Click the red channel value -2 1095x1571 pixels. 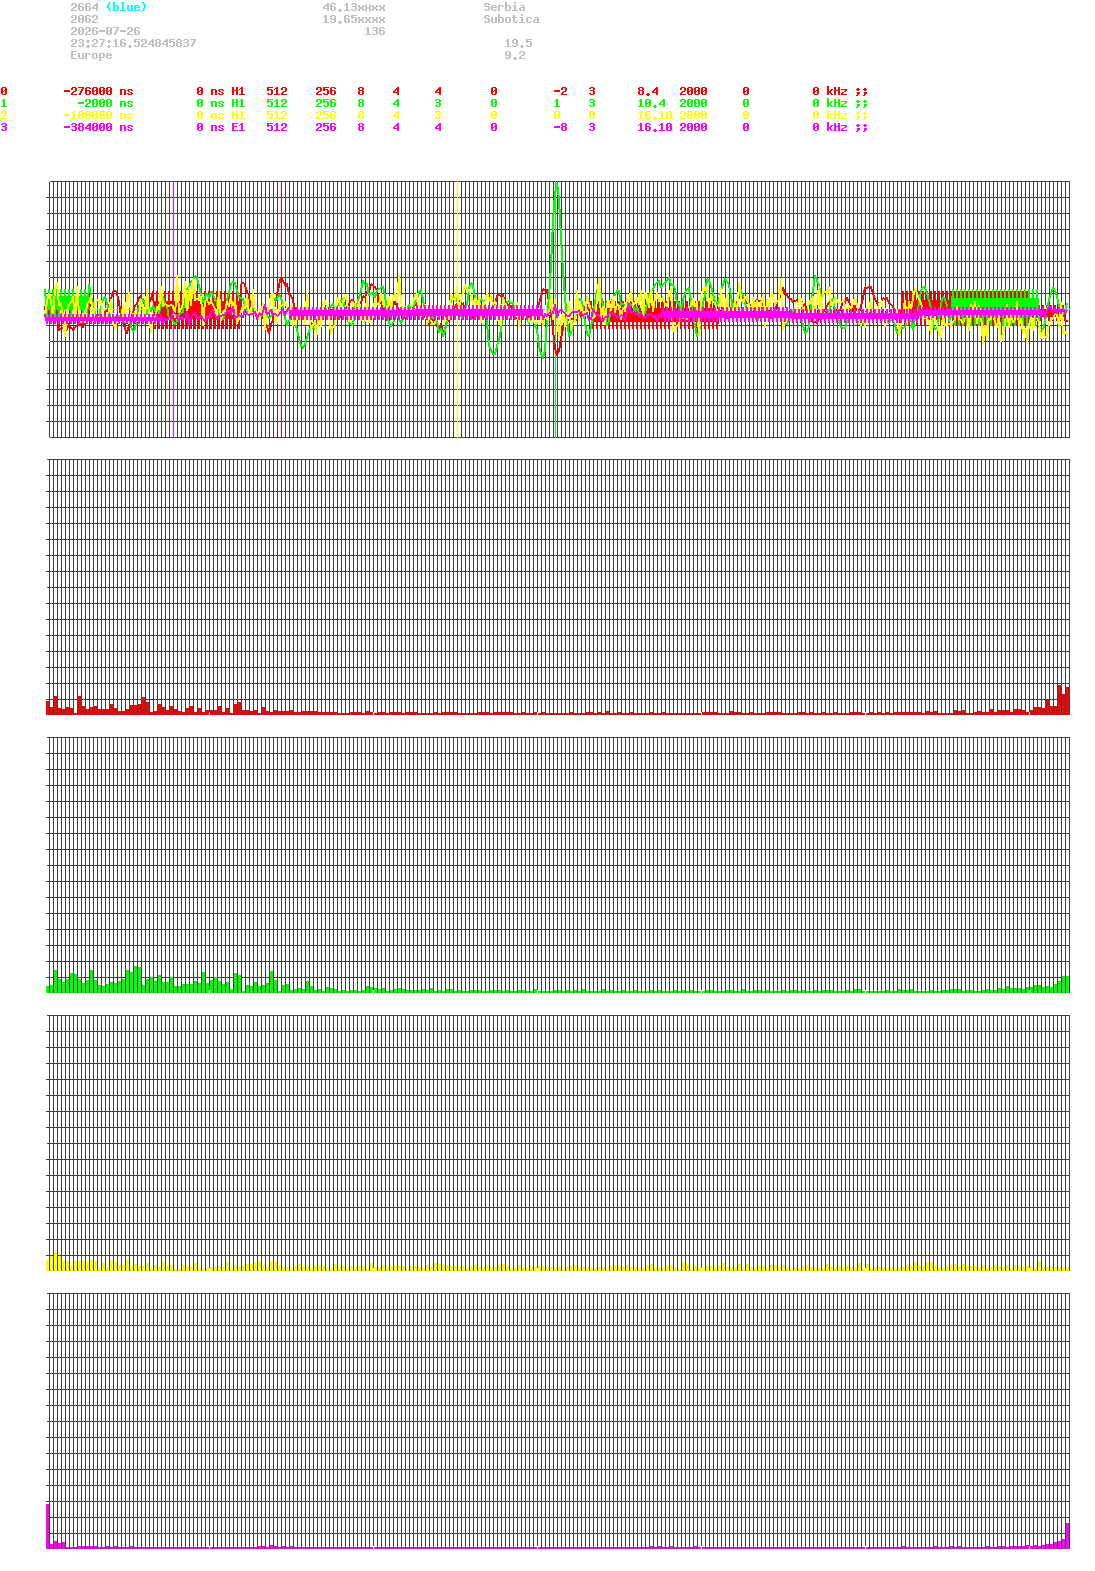tap(560, 91)
